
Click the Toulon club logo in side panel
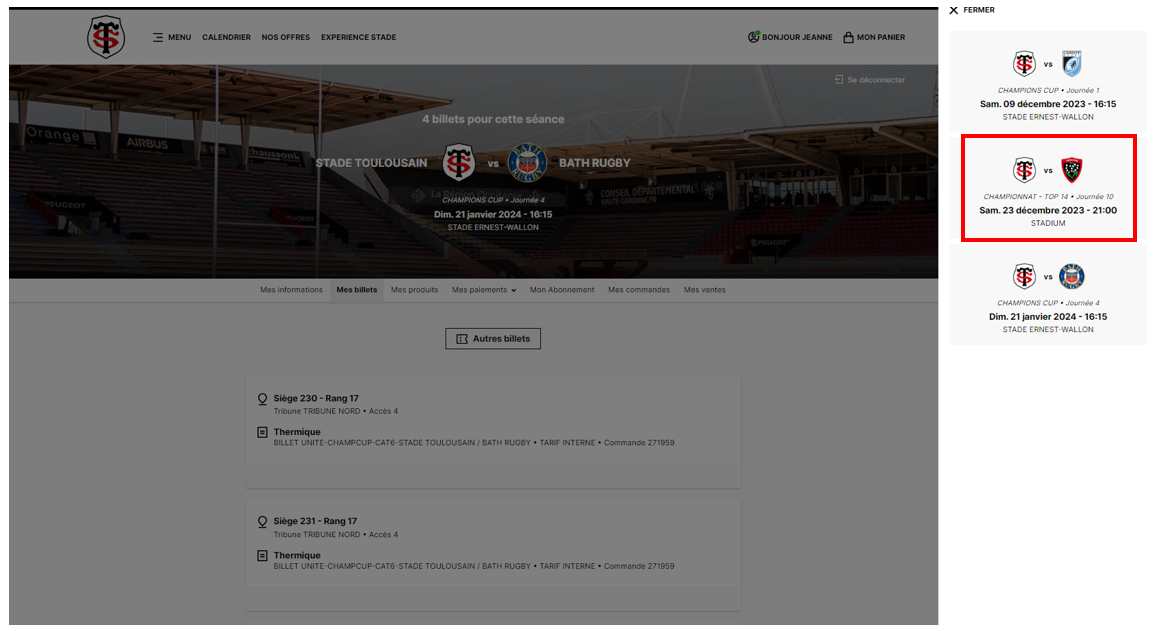pos(1072,170)
